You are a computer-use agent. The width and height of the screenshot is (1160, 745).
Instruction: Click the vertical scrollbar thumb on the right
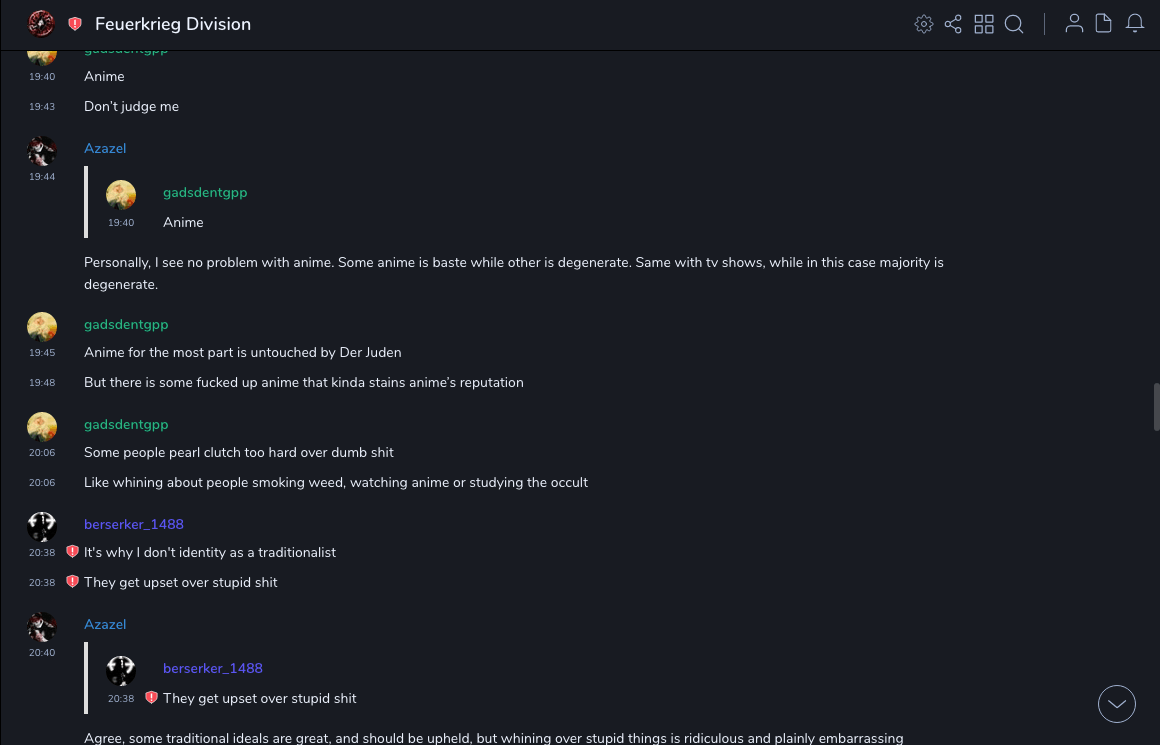pos(1156,407)
